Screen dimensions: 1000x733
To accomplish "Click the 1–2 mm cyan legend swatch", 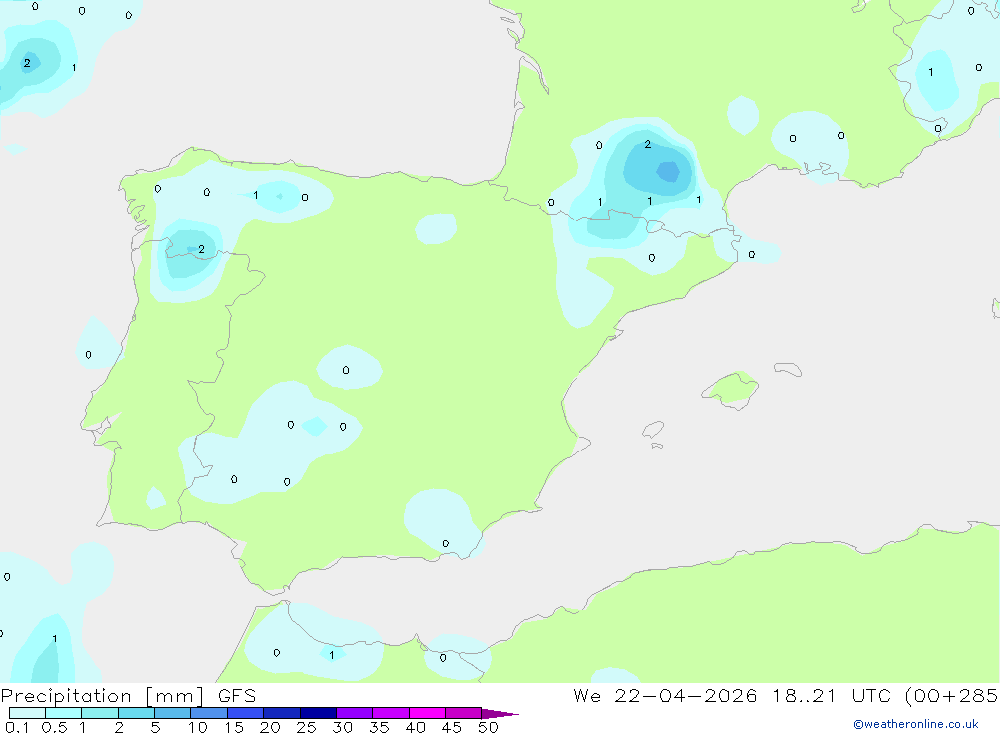I will (100, 713).
